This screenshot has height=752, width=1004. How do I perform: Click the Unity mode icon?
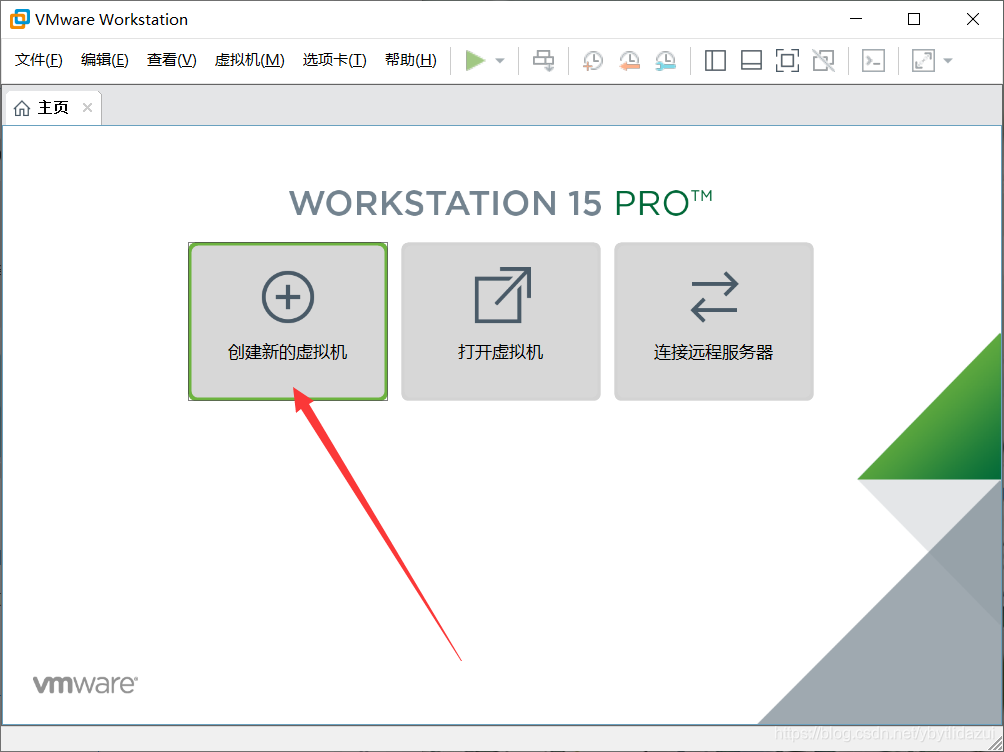823,61
